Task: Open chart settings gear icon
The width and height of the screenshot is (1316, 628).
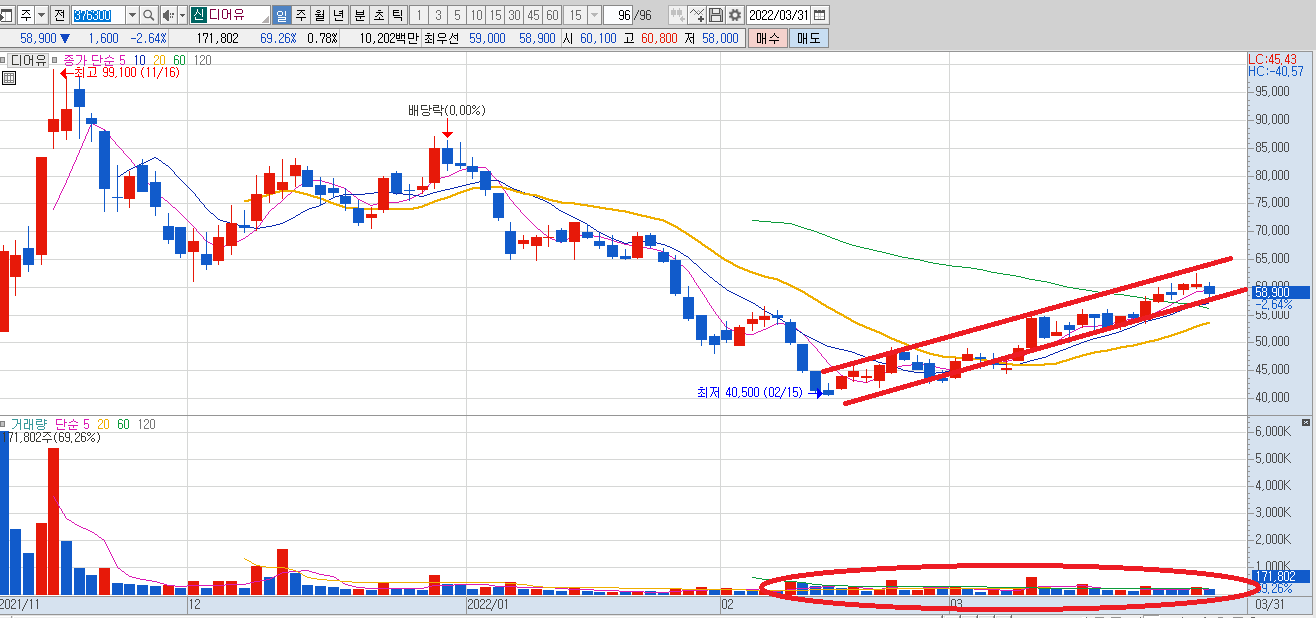Action: pyautogui.click(x=735, y=15)
